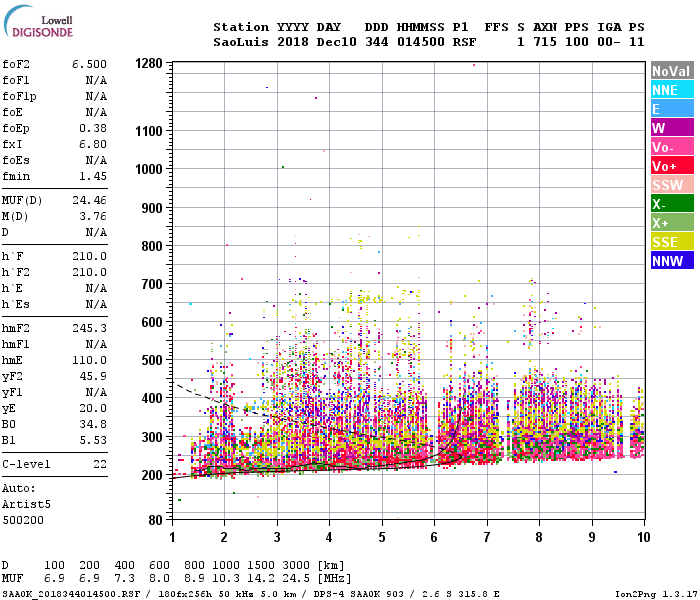
Task: Click the 1000 km height axis label
Action: (x=149, y=169)
